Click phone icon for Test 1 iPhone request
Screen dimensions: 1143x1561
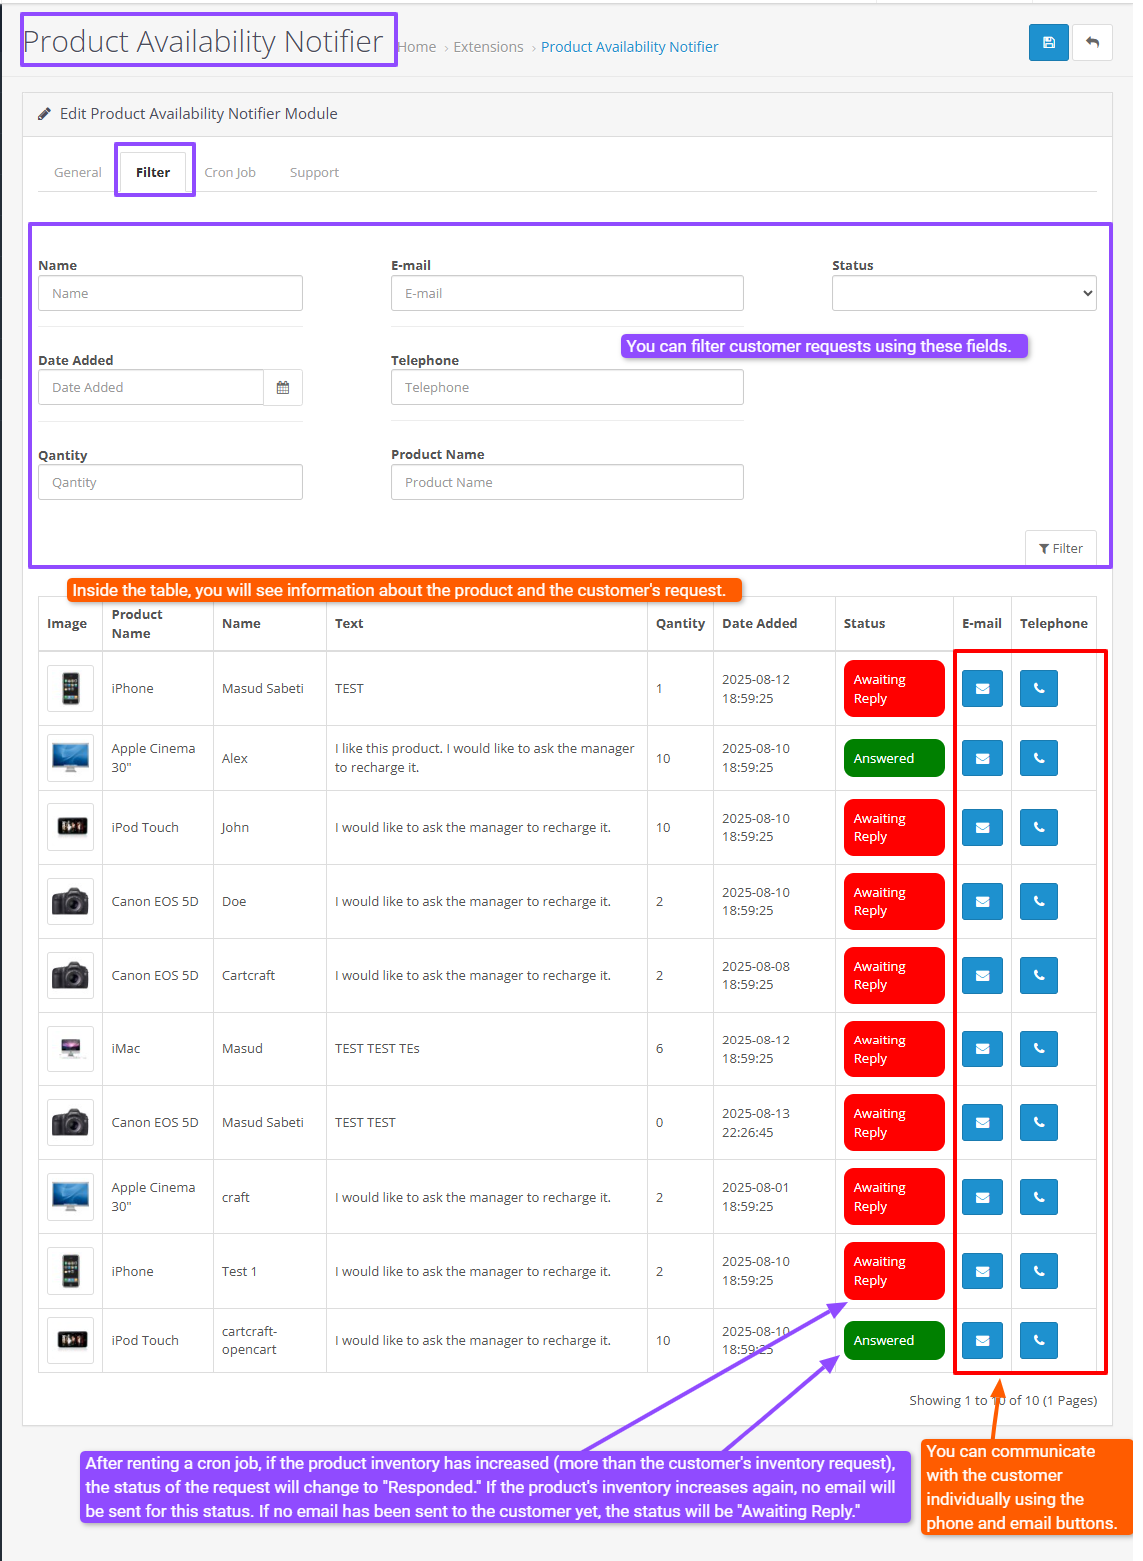pyautogui.click(x=1038, y=1272)
